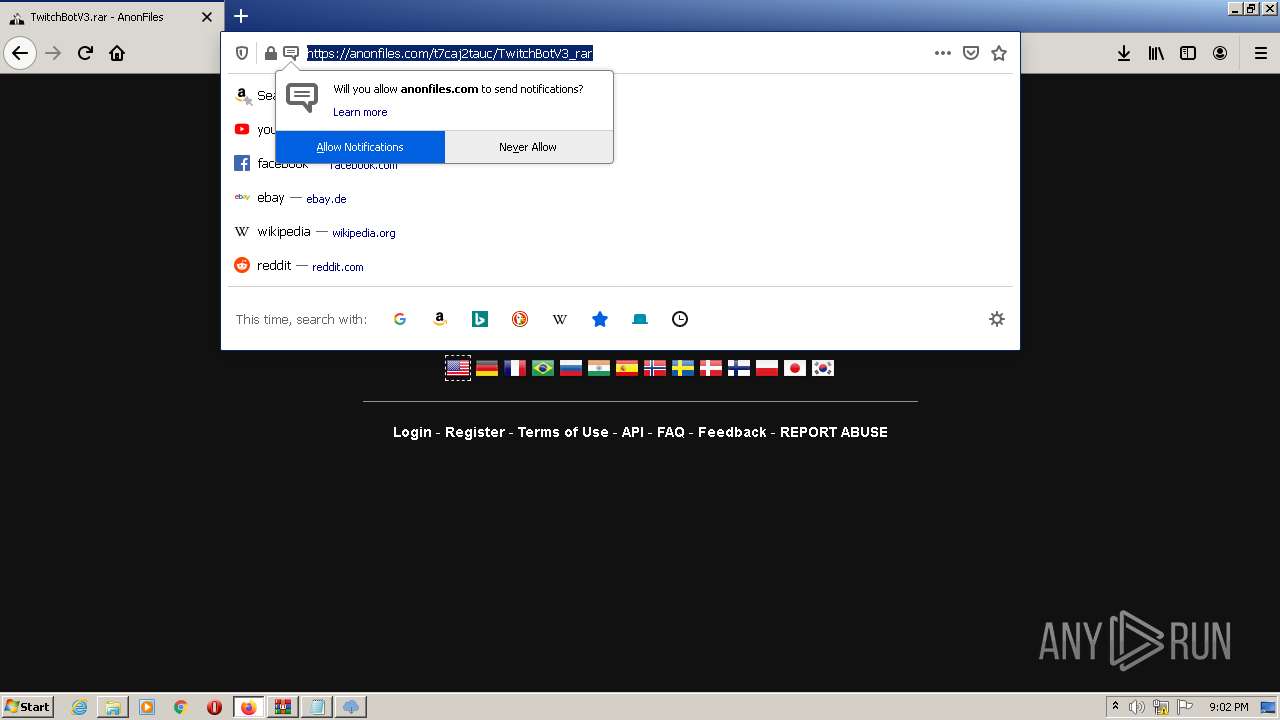Image resolution: width=1280 pixels, height=720 pixels.
Task: Search this time with Google
Action: [400, 319]
